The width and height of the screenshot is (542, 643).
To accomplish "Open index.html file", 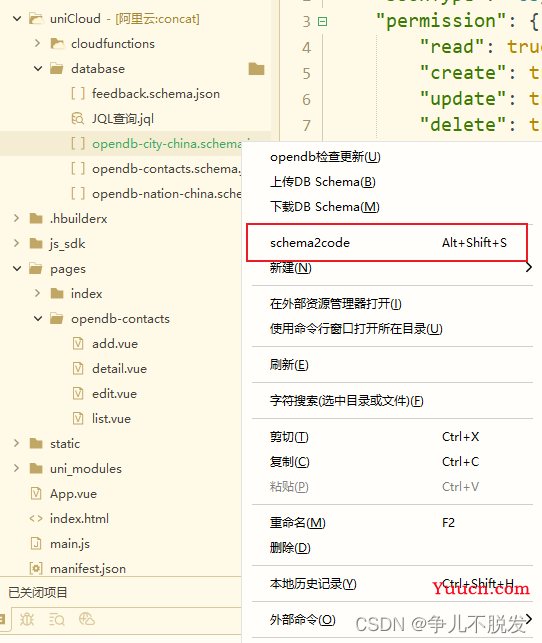I will pos(79,519).
